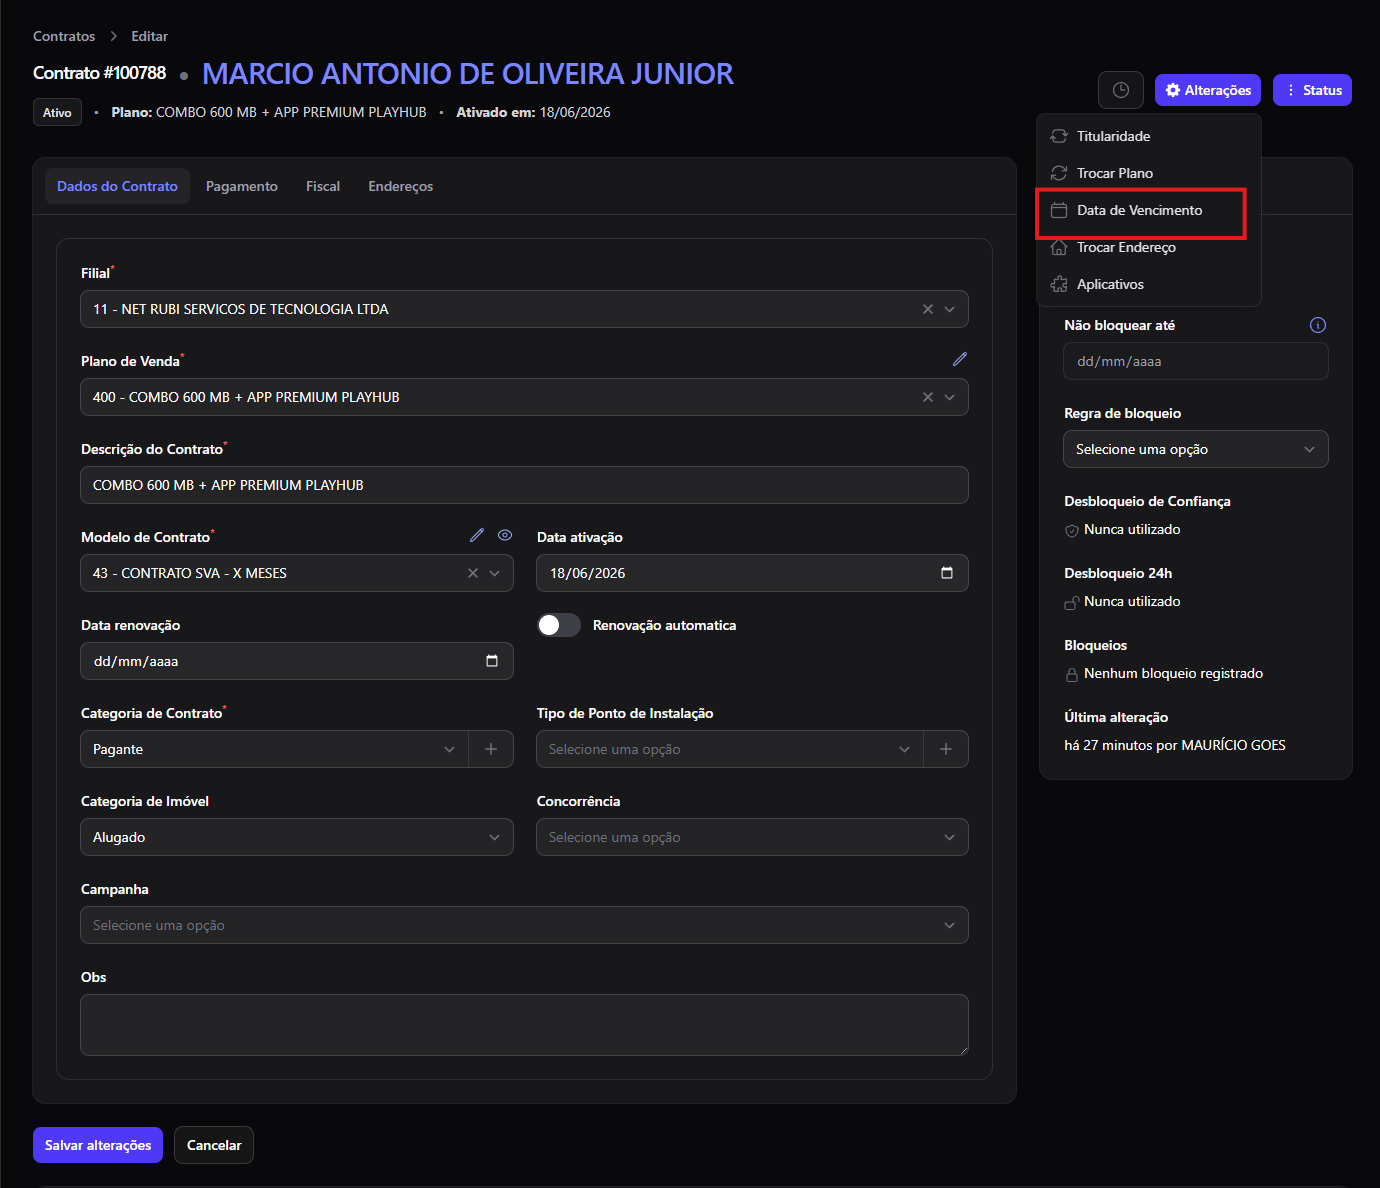Click the gear icon in Alterações button
1380x1188 pixels.
pyautogui.click(x=1173, y=90)
